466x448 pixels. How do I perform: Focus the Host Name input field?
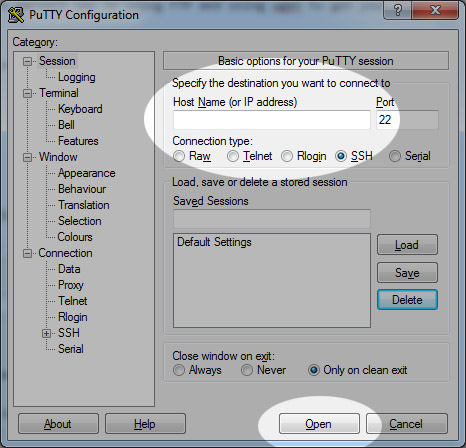(272, 120)
